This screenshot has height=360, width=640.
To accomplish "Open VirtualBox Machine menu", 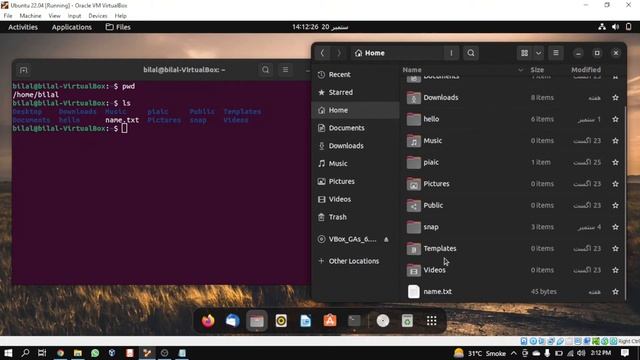I will [x=30, y=16].
